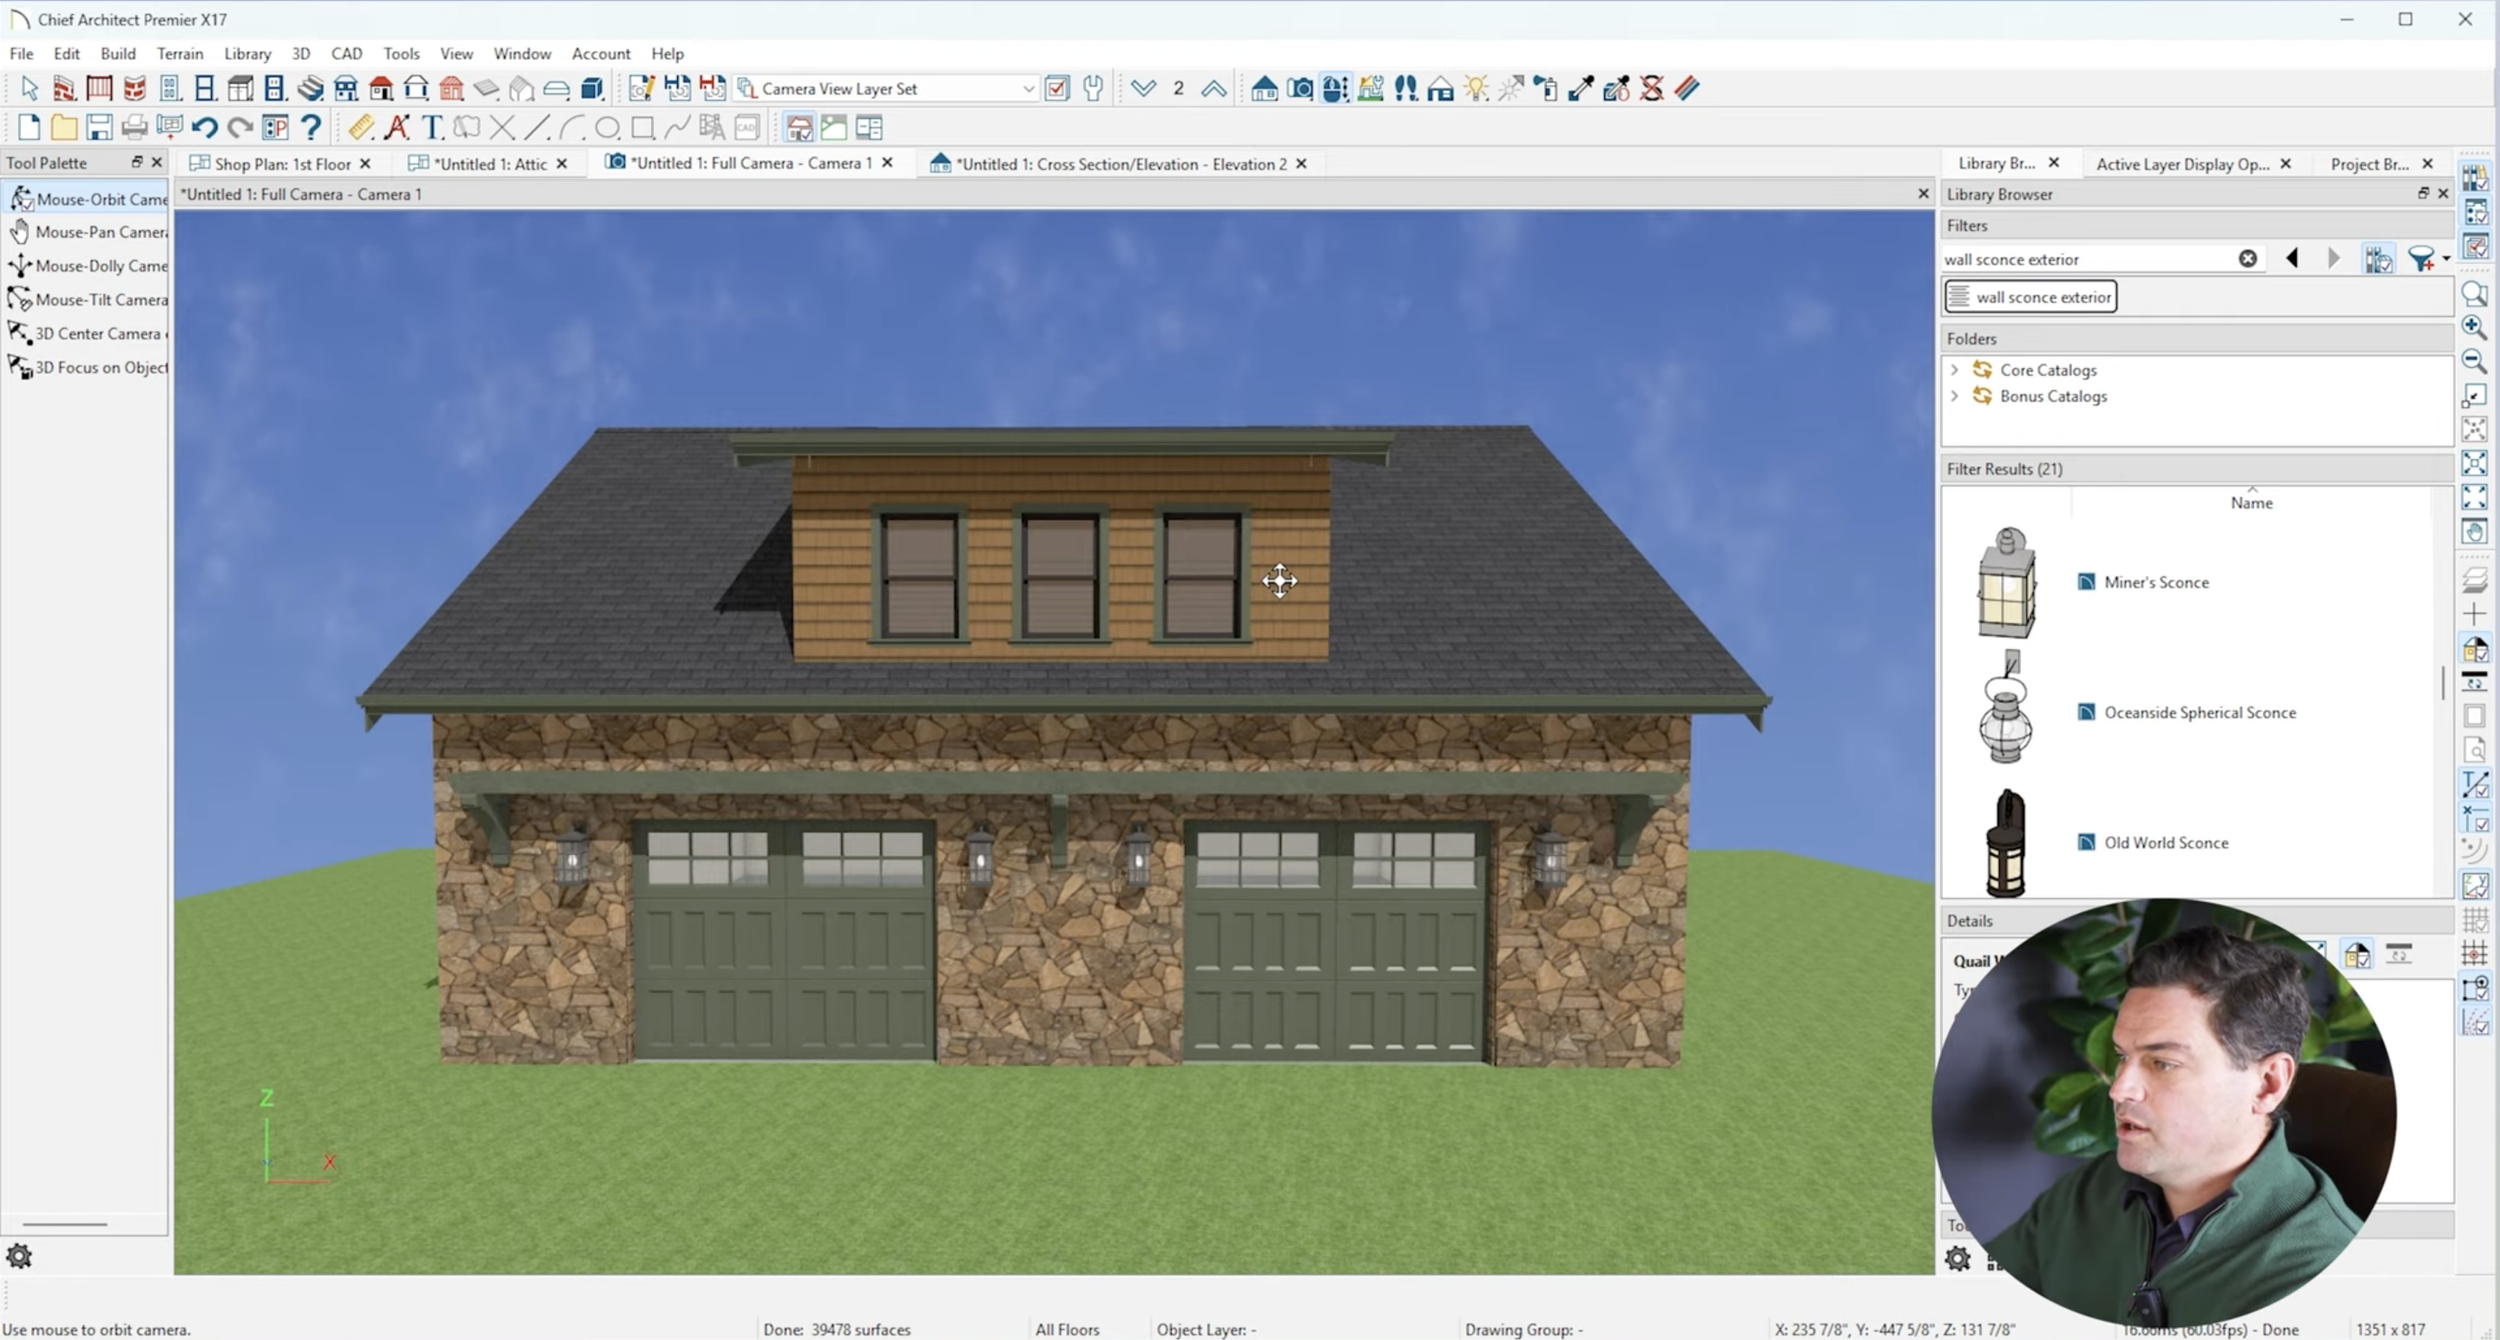Open the Help question mark icon
This screenshot has height=1340, width=2500.
click(311, 128)
